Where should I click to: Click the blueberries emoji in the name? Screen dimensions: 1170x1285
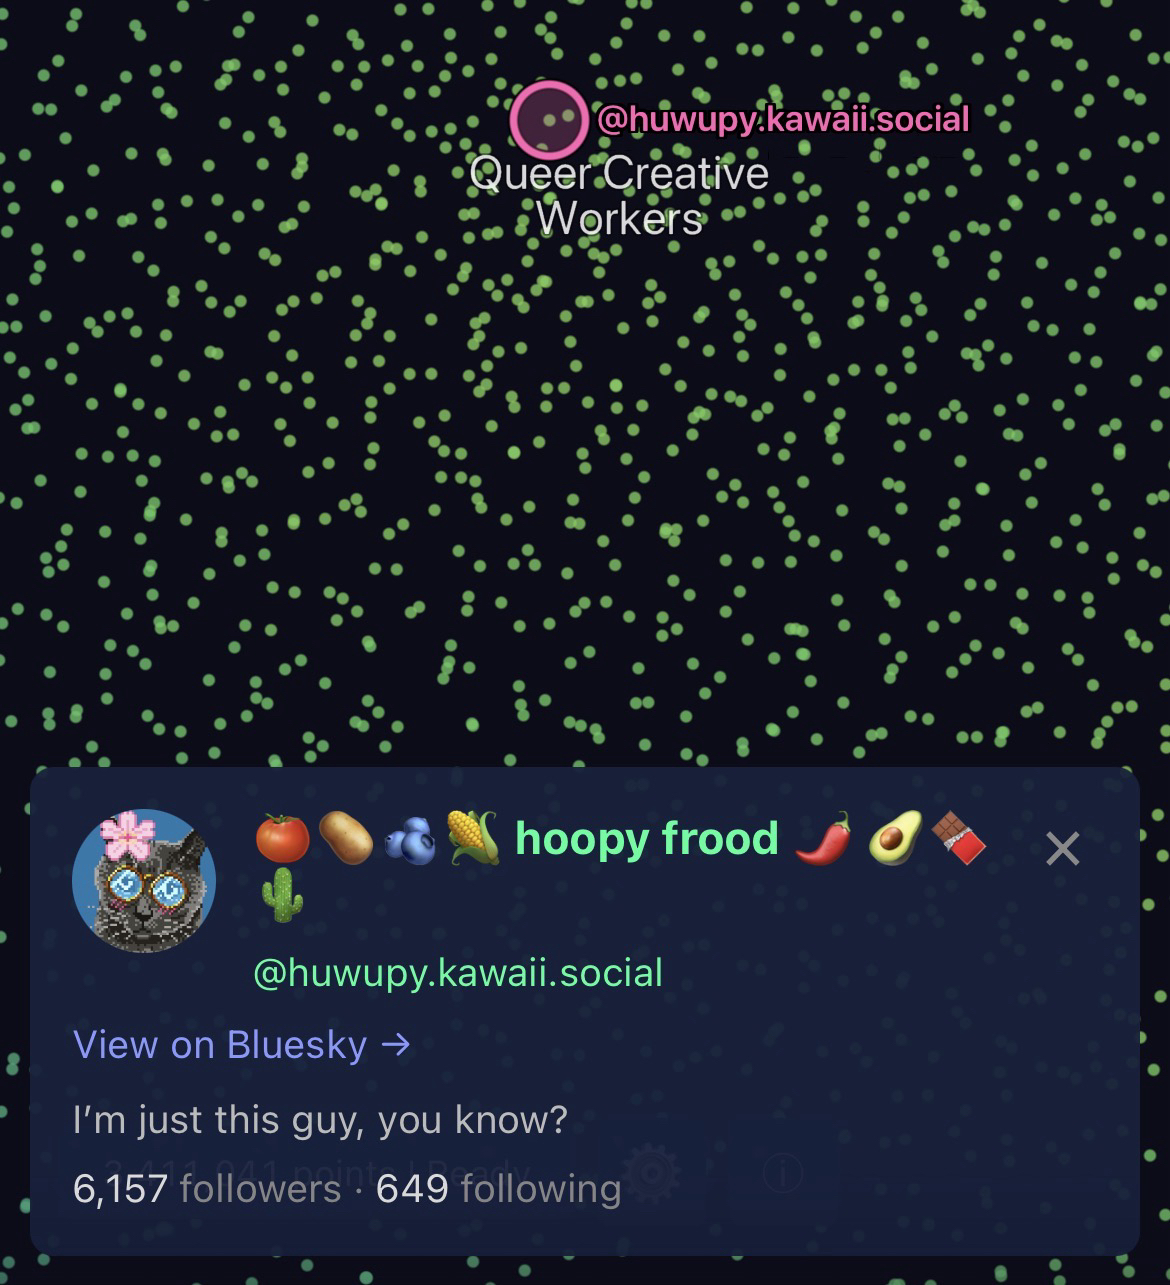coord(409,839)
